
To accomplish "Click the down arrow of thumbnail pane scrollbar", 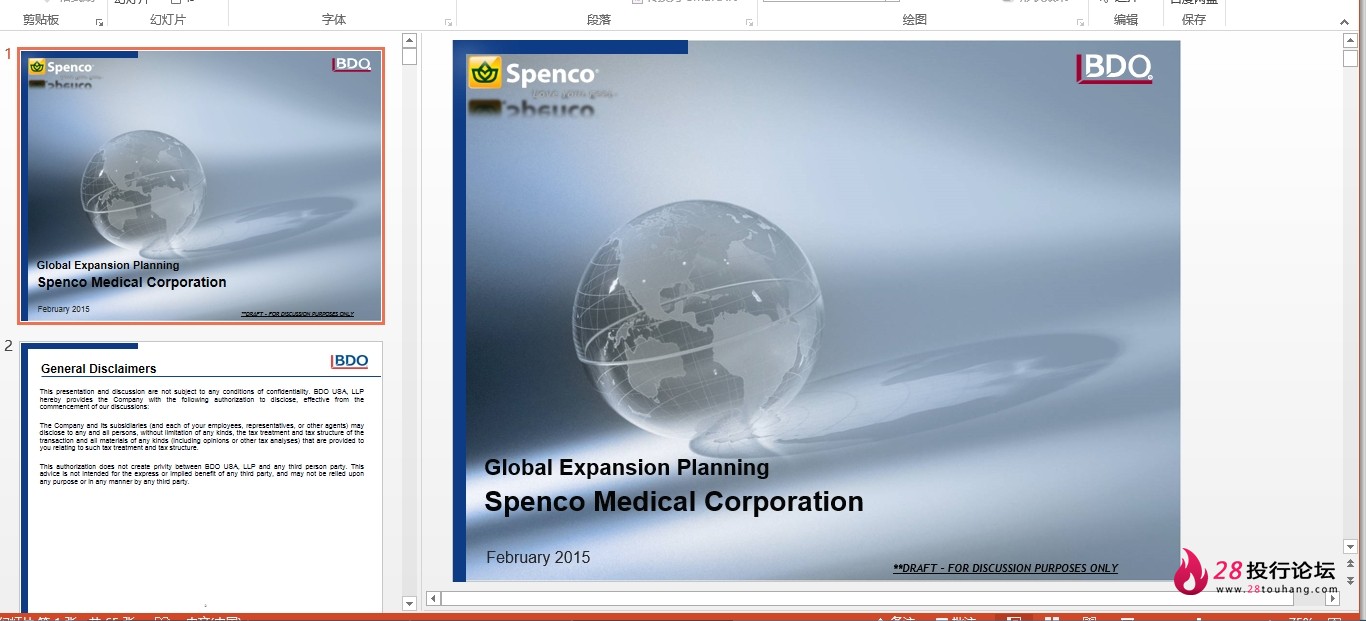I will click(409, 604).
